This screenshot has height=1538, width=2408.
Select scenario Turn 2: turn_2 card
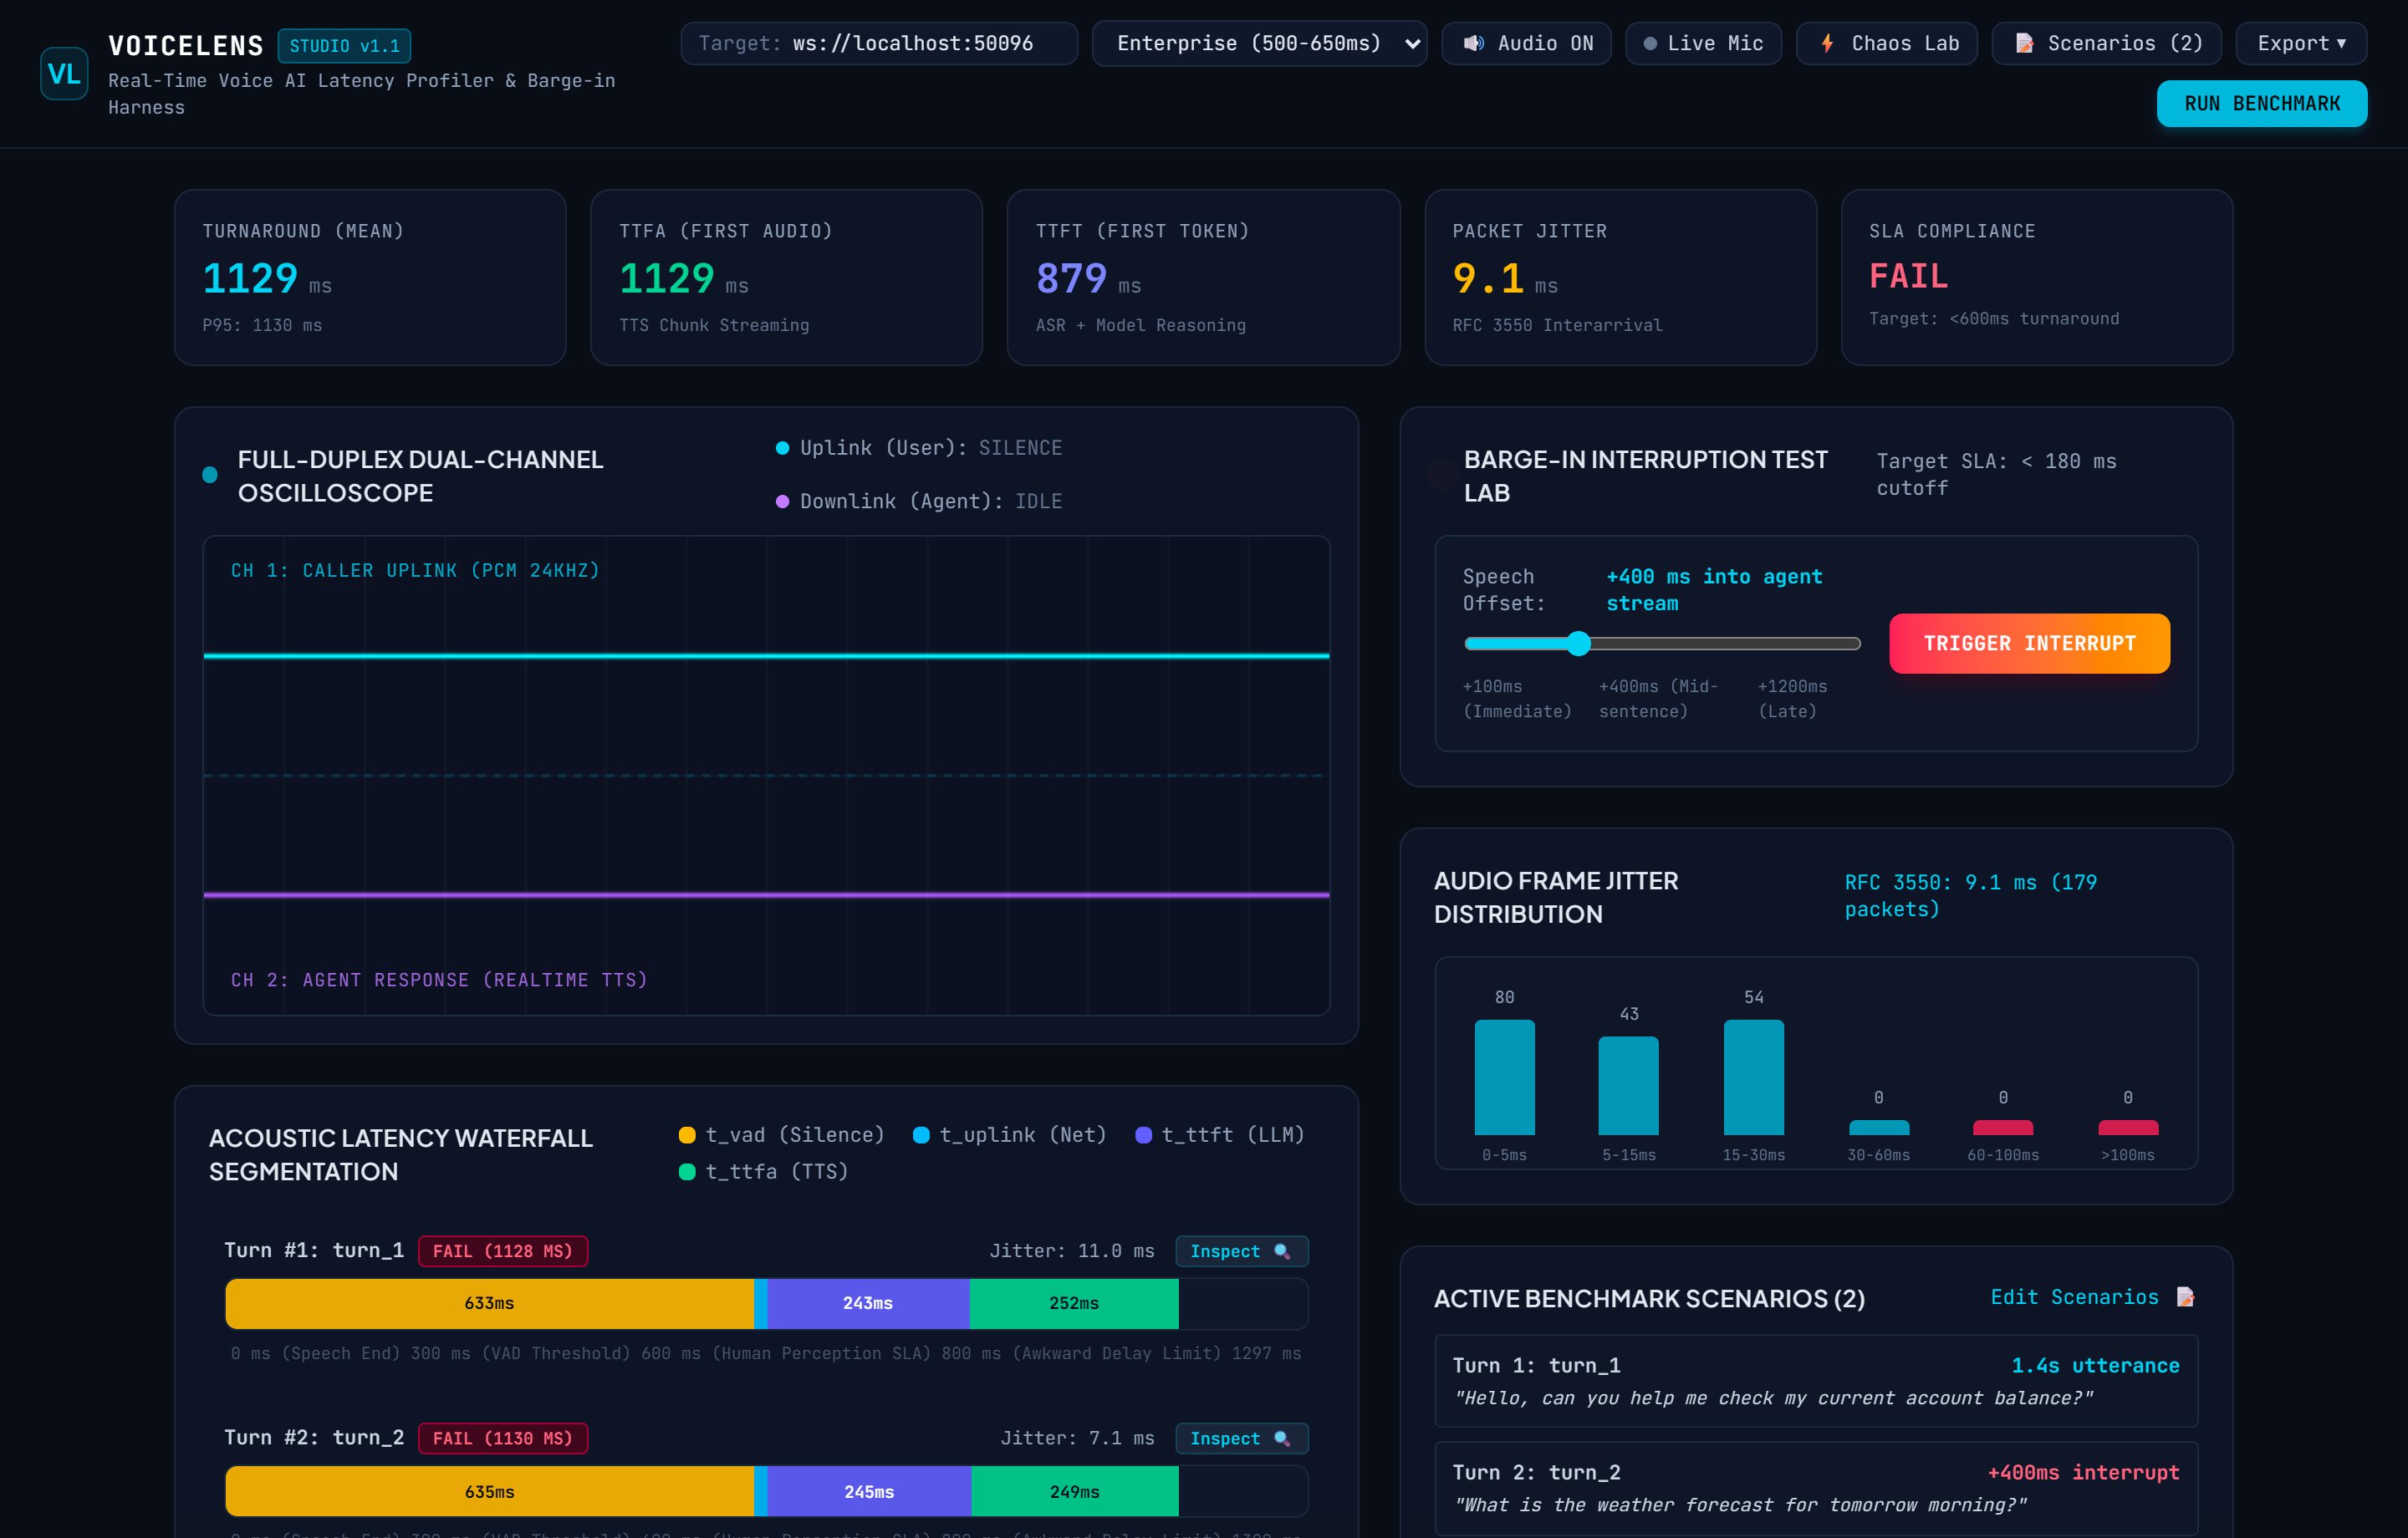[x=1816, y=1487]
